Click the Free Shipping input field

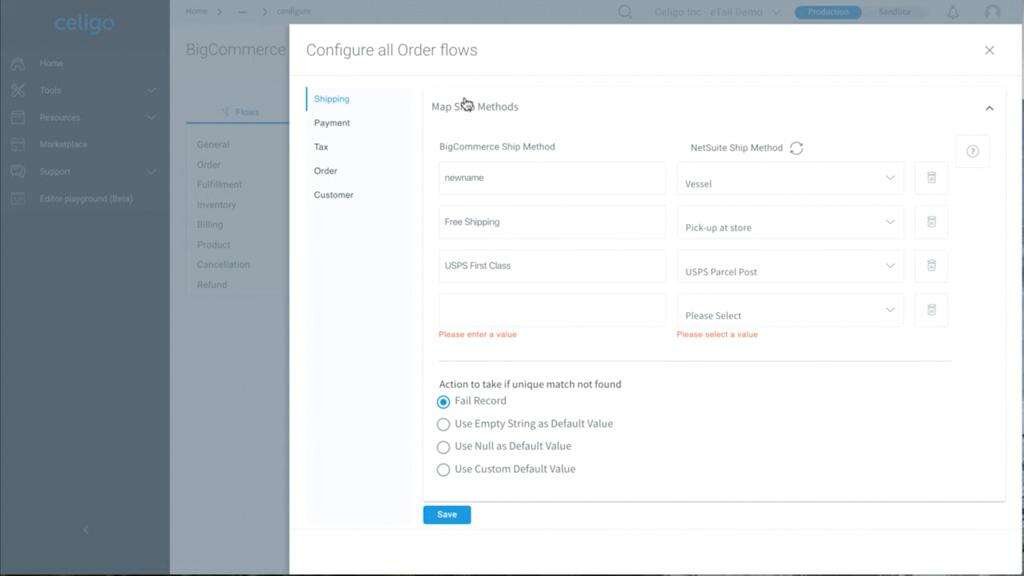click(552, 222)
